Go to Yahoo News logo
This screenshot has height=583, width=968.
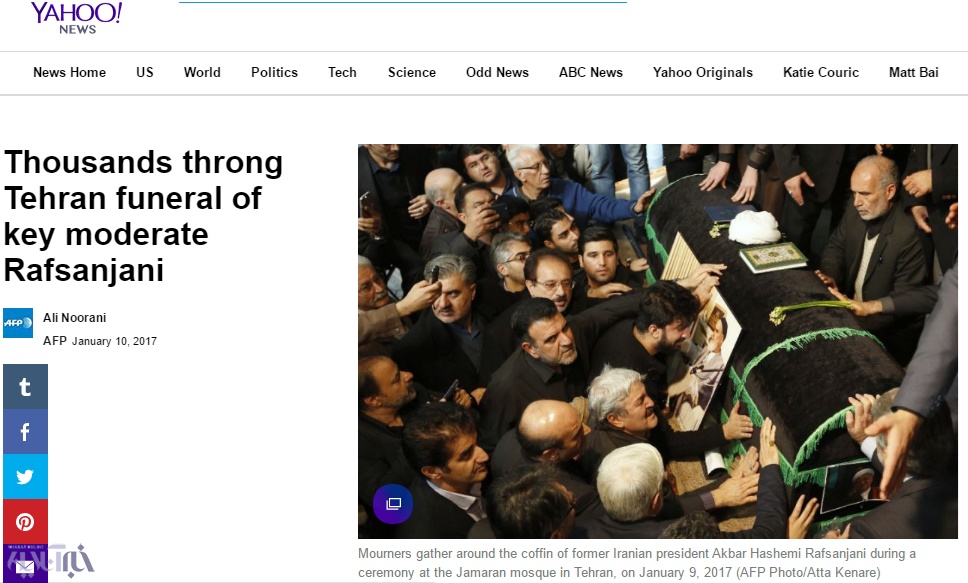(x=77, y=18)
